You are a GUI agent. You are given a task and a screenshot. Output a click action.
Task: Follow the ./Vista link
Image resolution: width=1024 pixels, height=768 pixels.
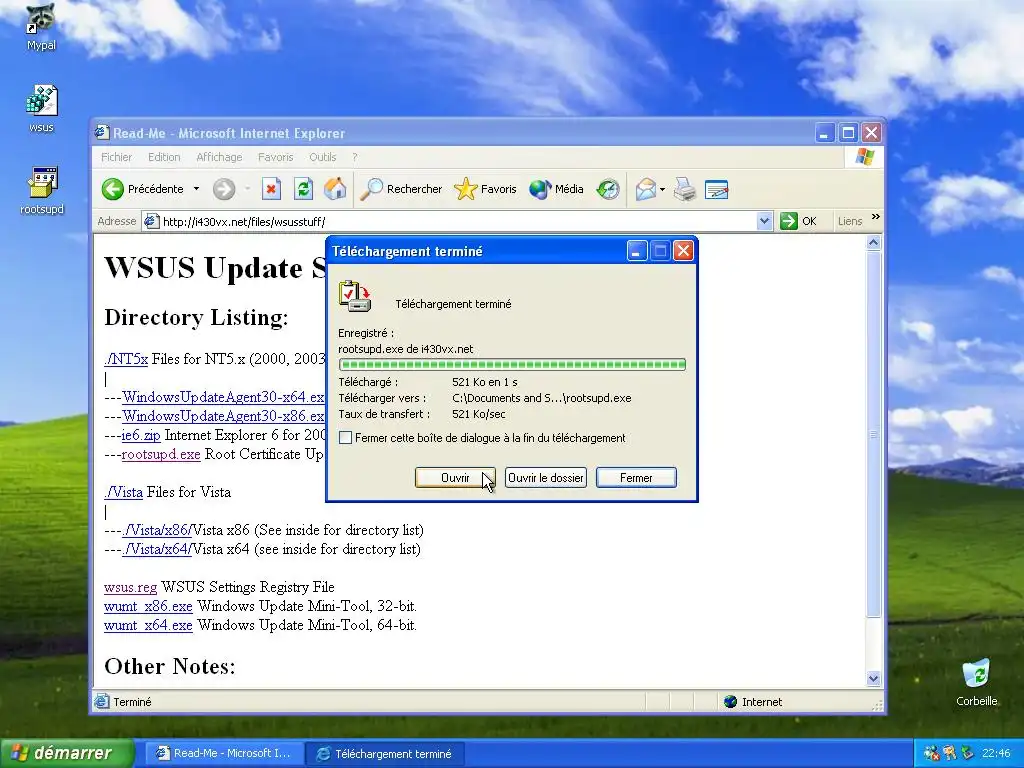click(123, 492)
